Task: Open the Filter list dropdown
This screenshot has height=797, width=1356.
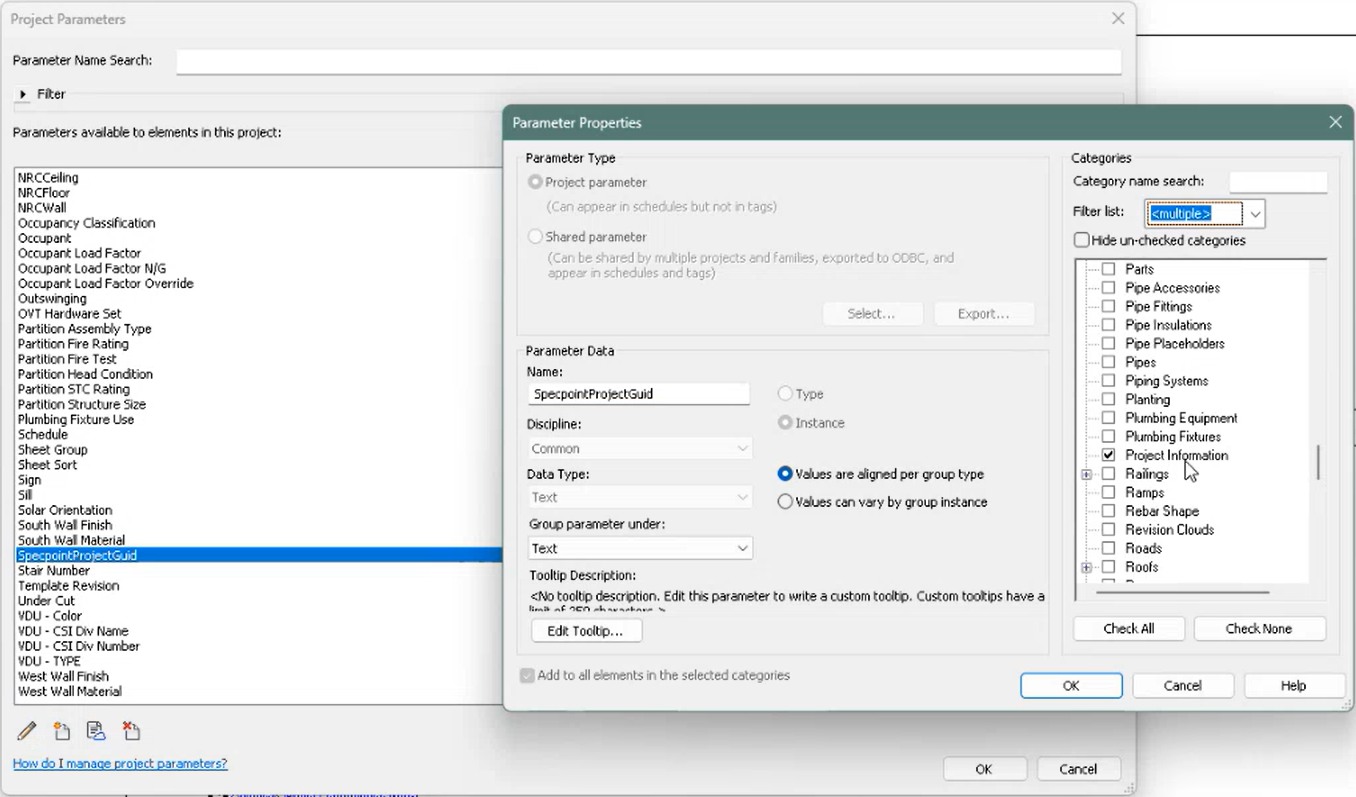Action: click(x=1255, y=213)
